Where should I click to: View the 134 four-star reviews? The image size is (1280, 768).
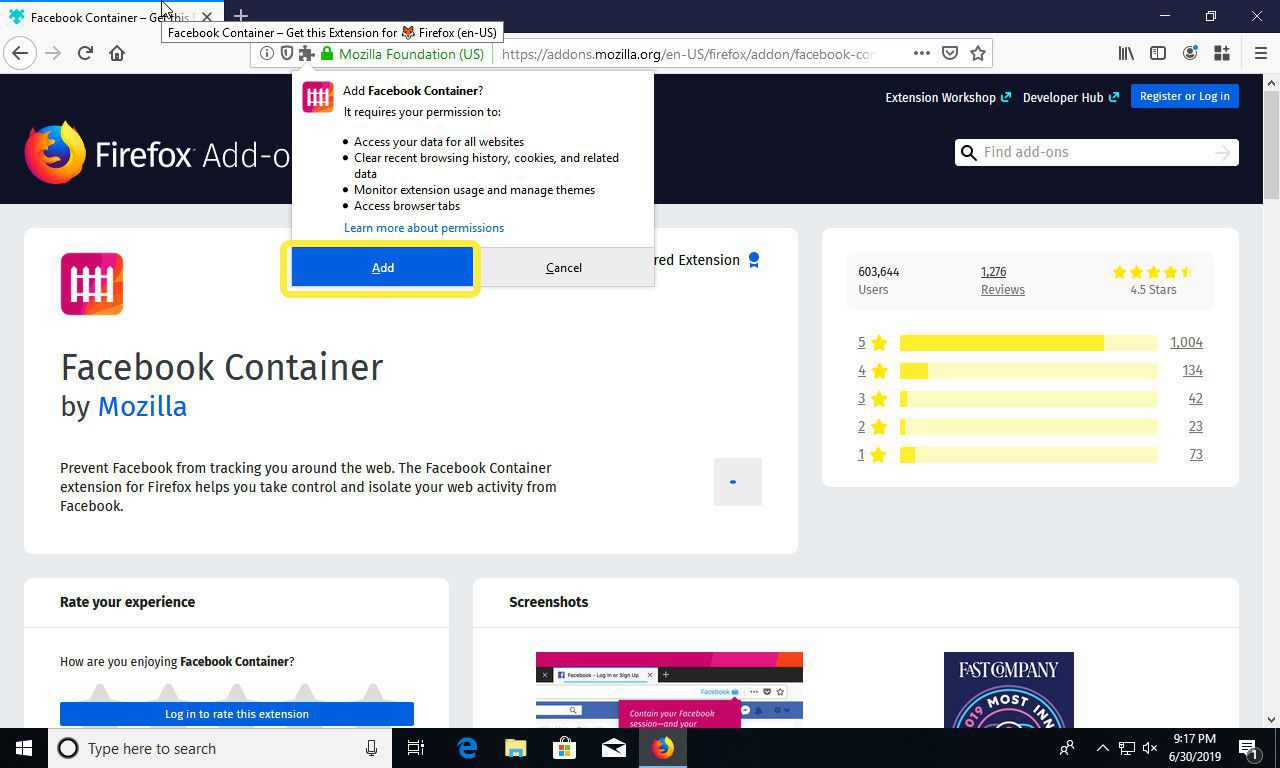tap(1192, 370)
